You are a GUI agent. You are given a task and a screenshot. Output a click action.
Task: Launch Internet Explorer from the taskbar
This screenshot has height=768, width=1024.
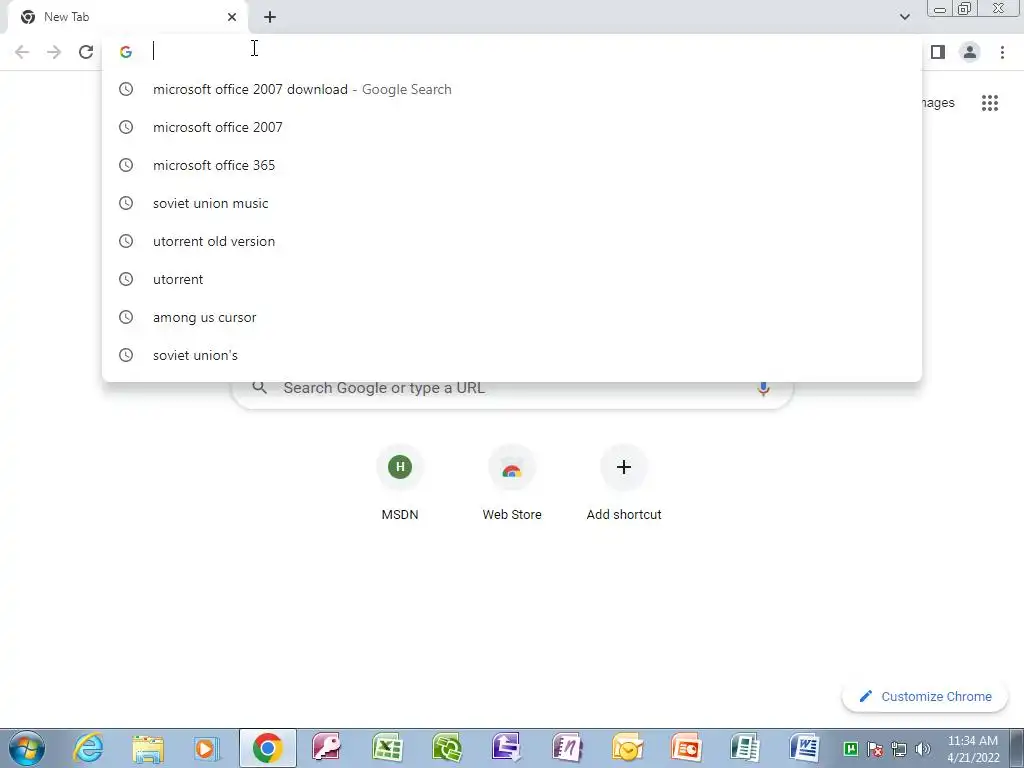pyautogui.click(x=88, y=748)
